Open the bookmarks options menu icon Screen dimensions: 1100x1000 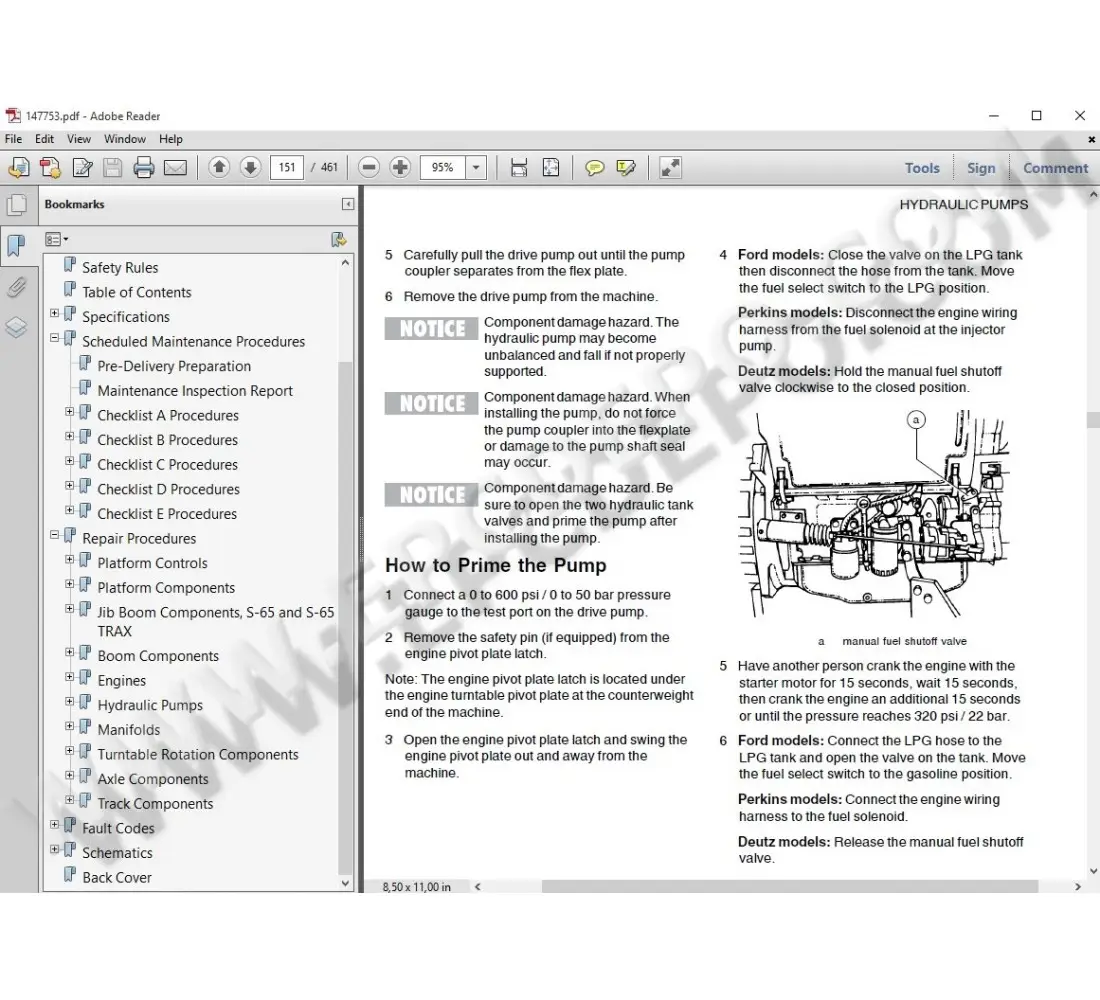56,240
